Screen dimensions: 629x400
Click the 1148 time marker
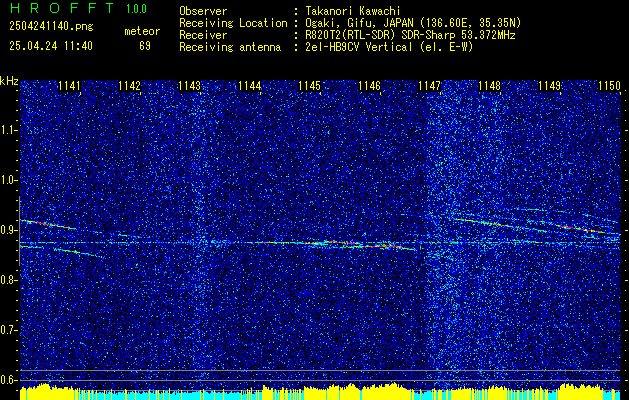click(x=489, y=85)
